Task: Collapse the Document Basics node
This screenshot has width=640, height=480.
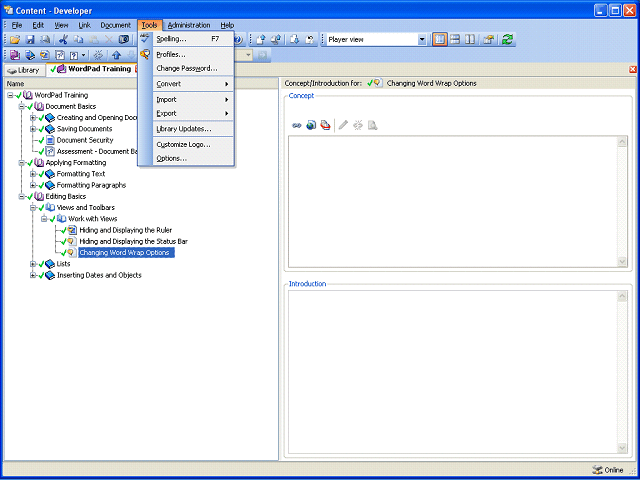Action: (x=22, y=107)
